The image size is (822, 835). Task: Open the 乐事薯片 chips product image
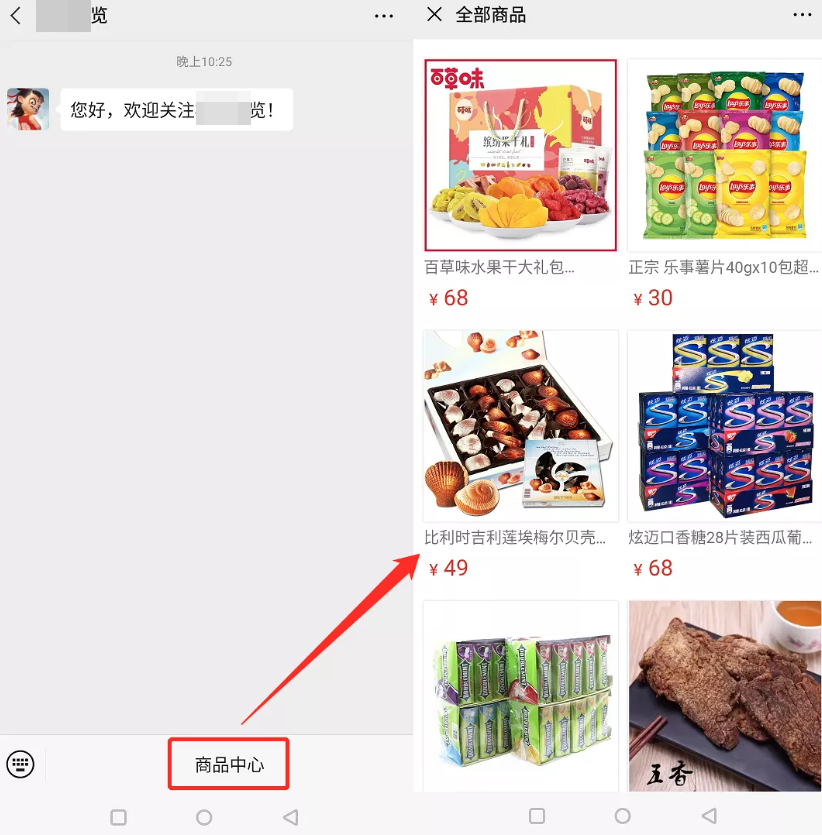(x=725, y=155)
